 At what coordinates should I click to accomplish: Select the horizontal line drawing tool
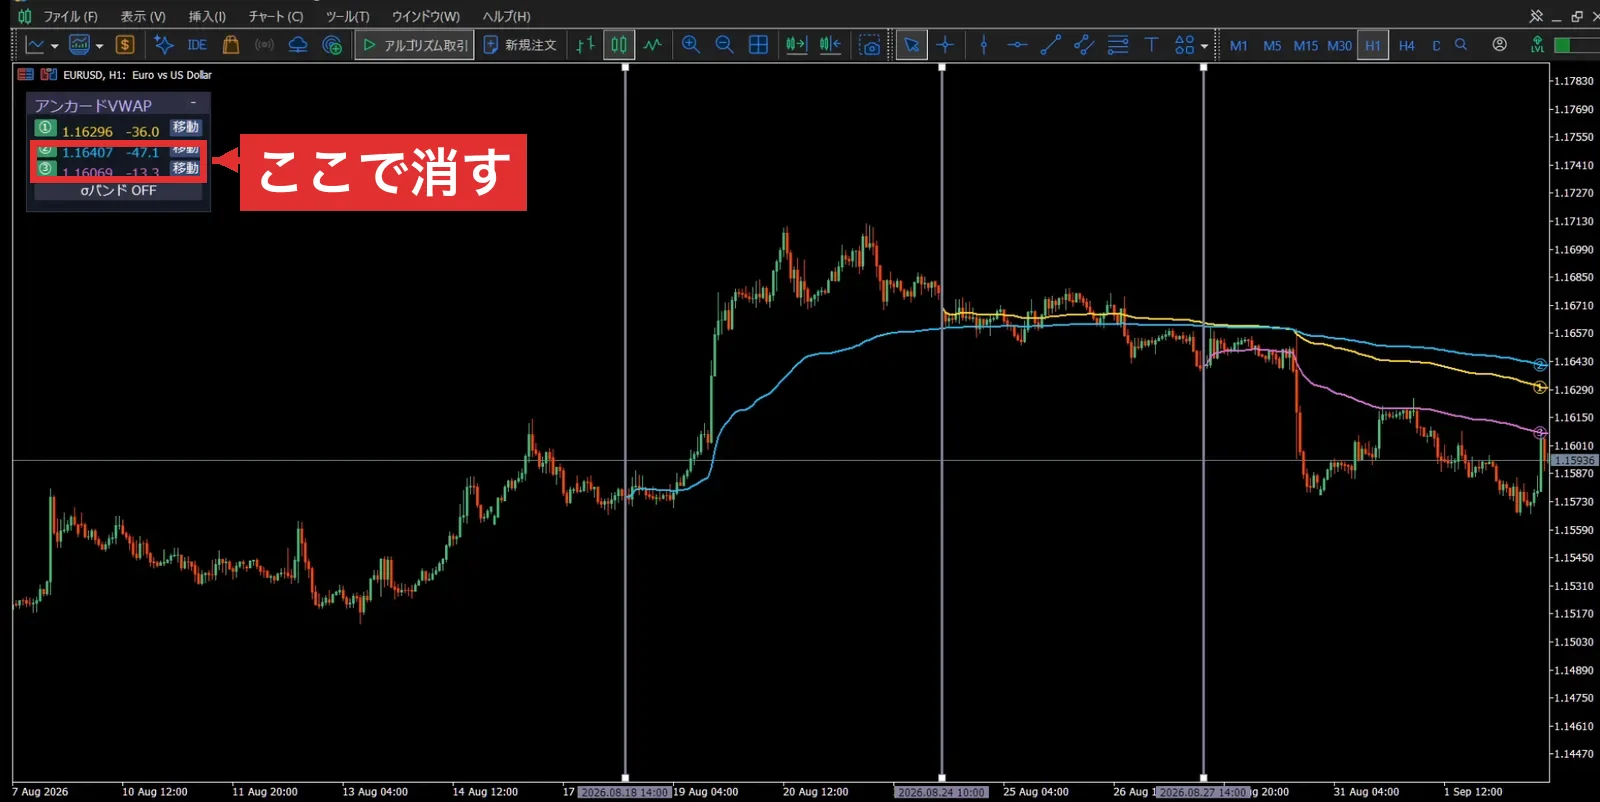tap(1017, 45)
